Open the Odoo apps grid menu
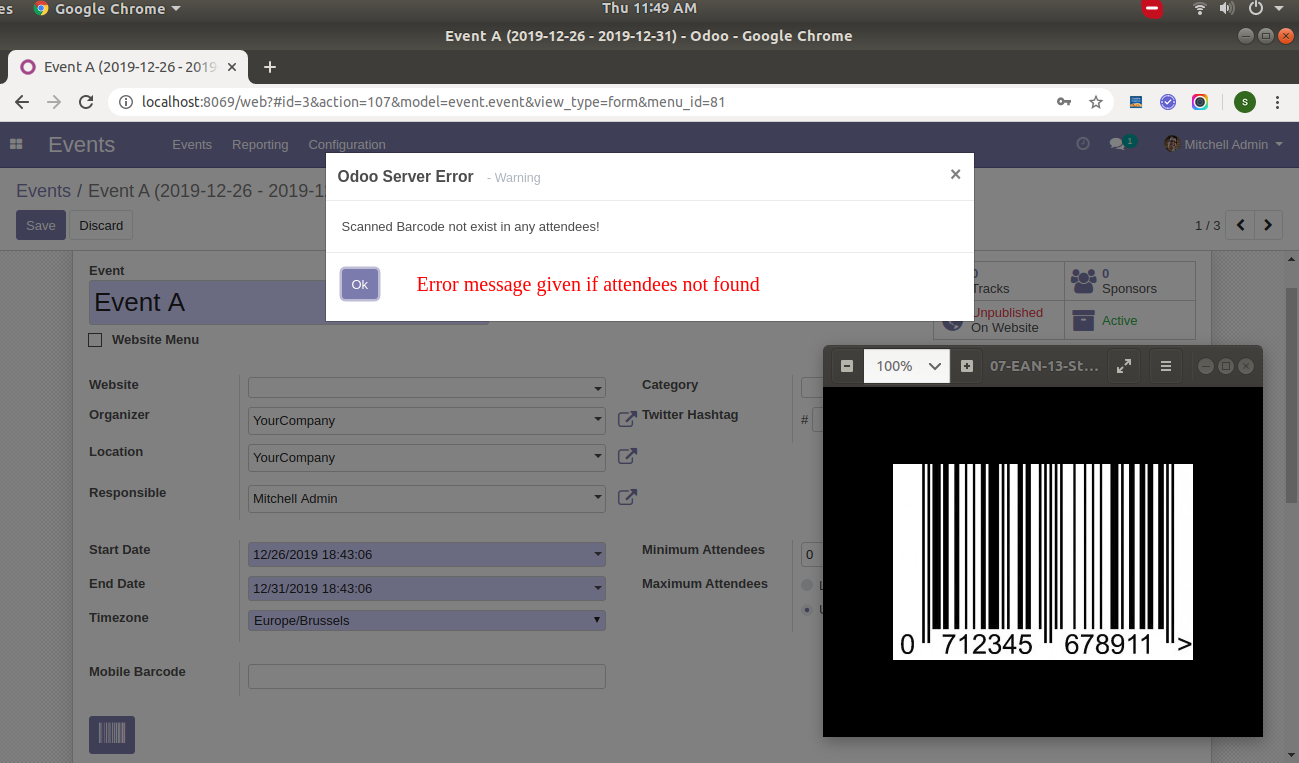 click(x=16, y=144)
